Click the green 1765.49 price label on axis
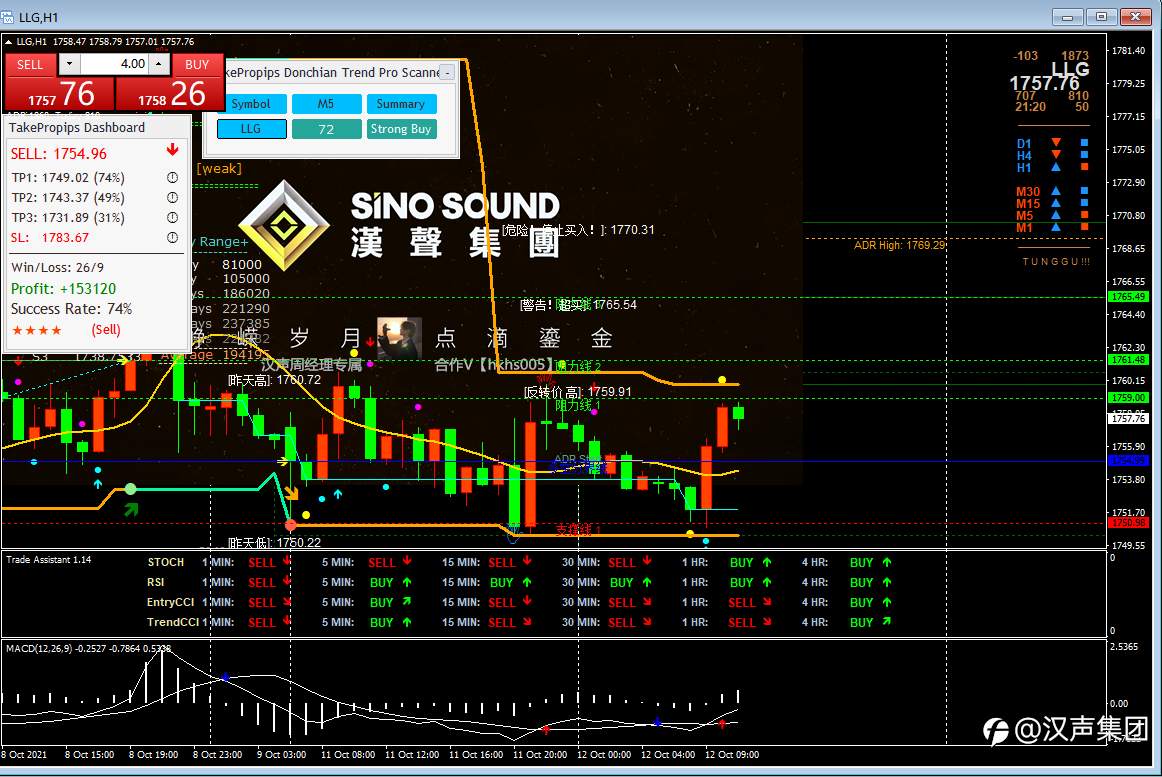 click(x=1128, y=297)
